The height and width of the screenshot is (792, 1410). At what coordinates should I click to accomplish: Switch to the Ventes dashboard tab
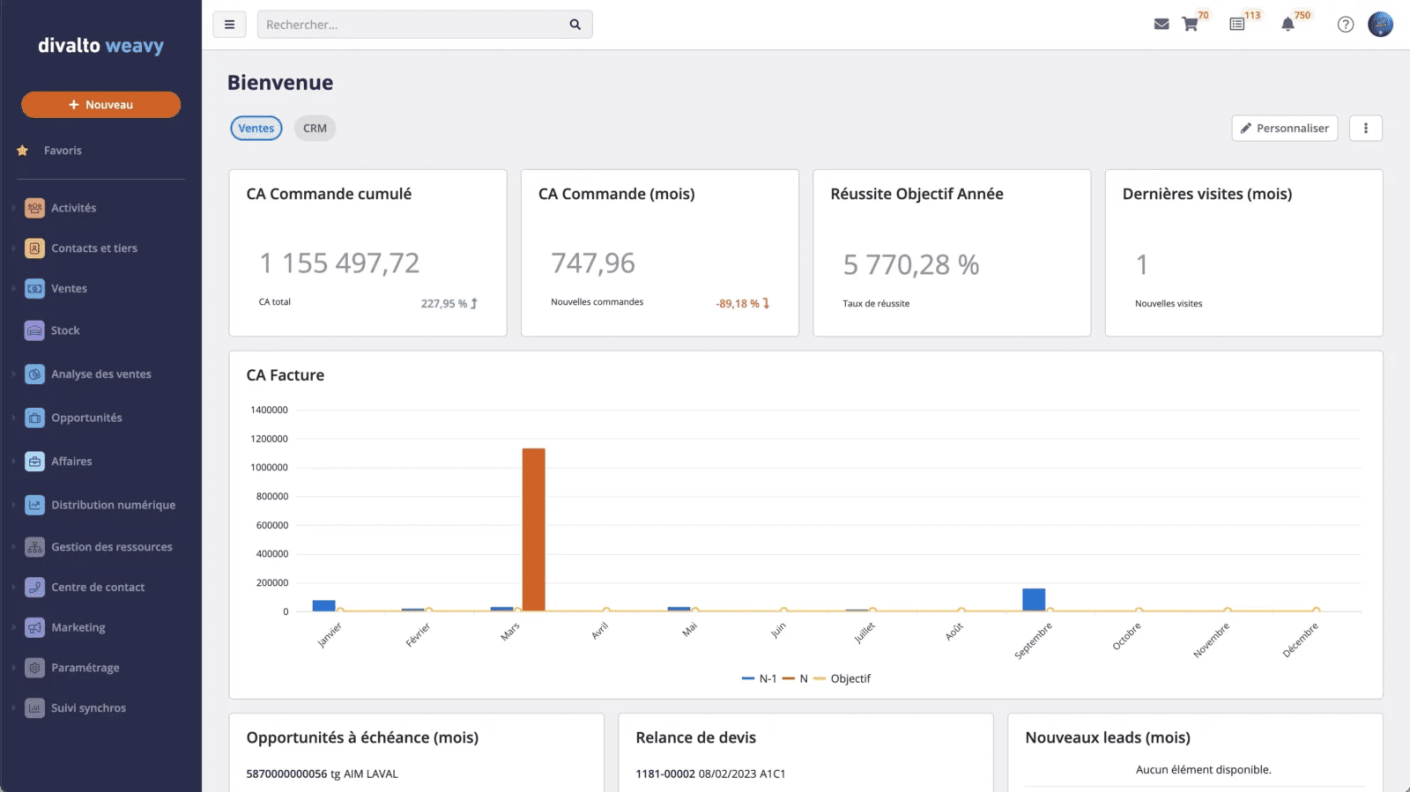(x=256, y=128)
